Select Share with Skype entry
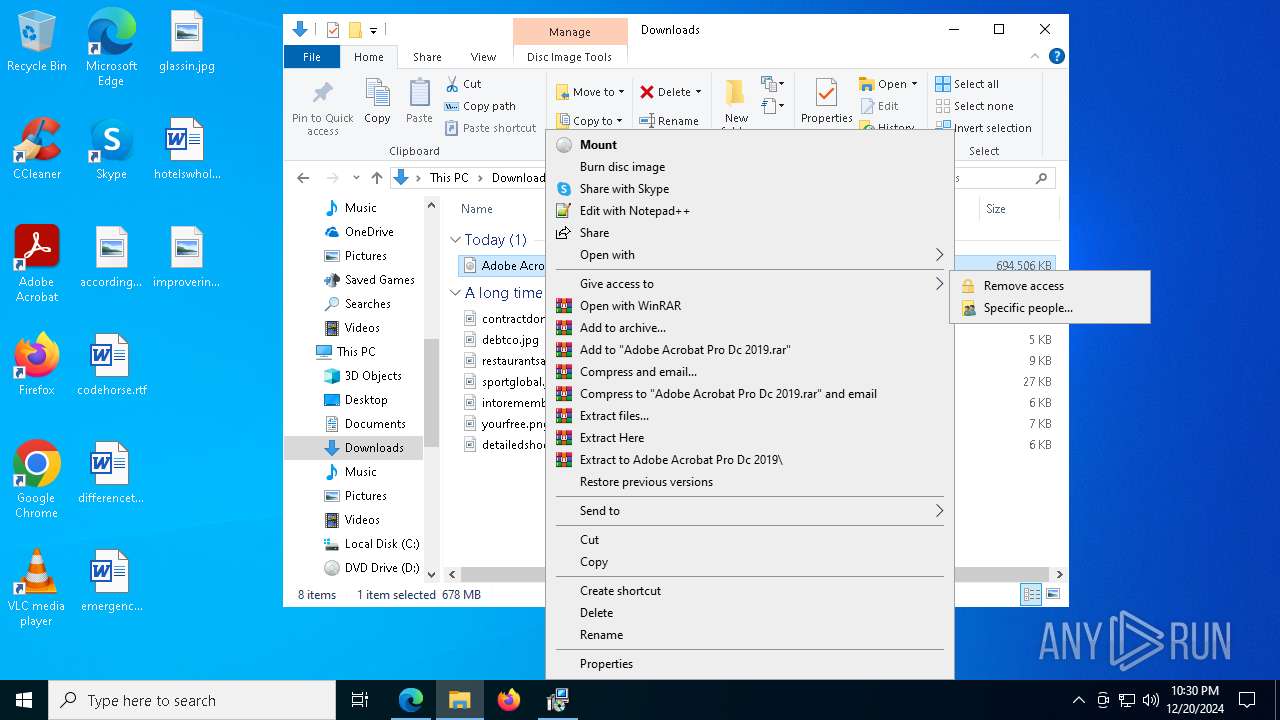This screenshot has height=720, width=1280. 624,189
